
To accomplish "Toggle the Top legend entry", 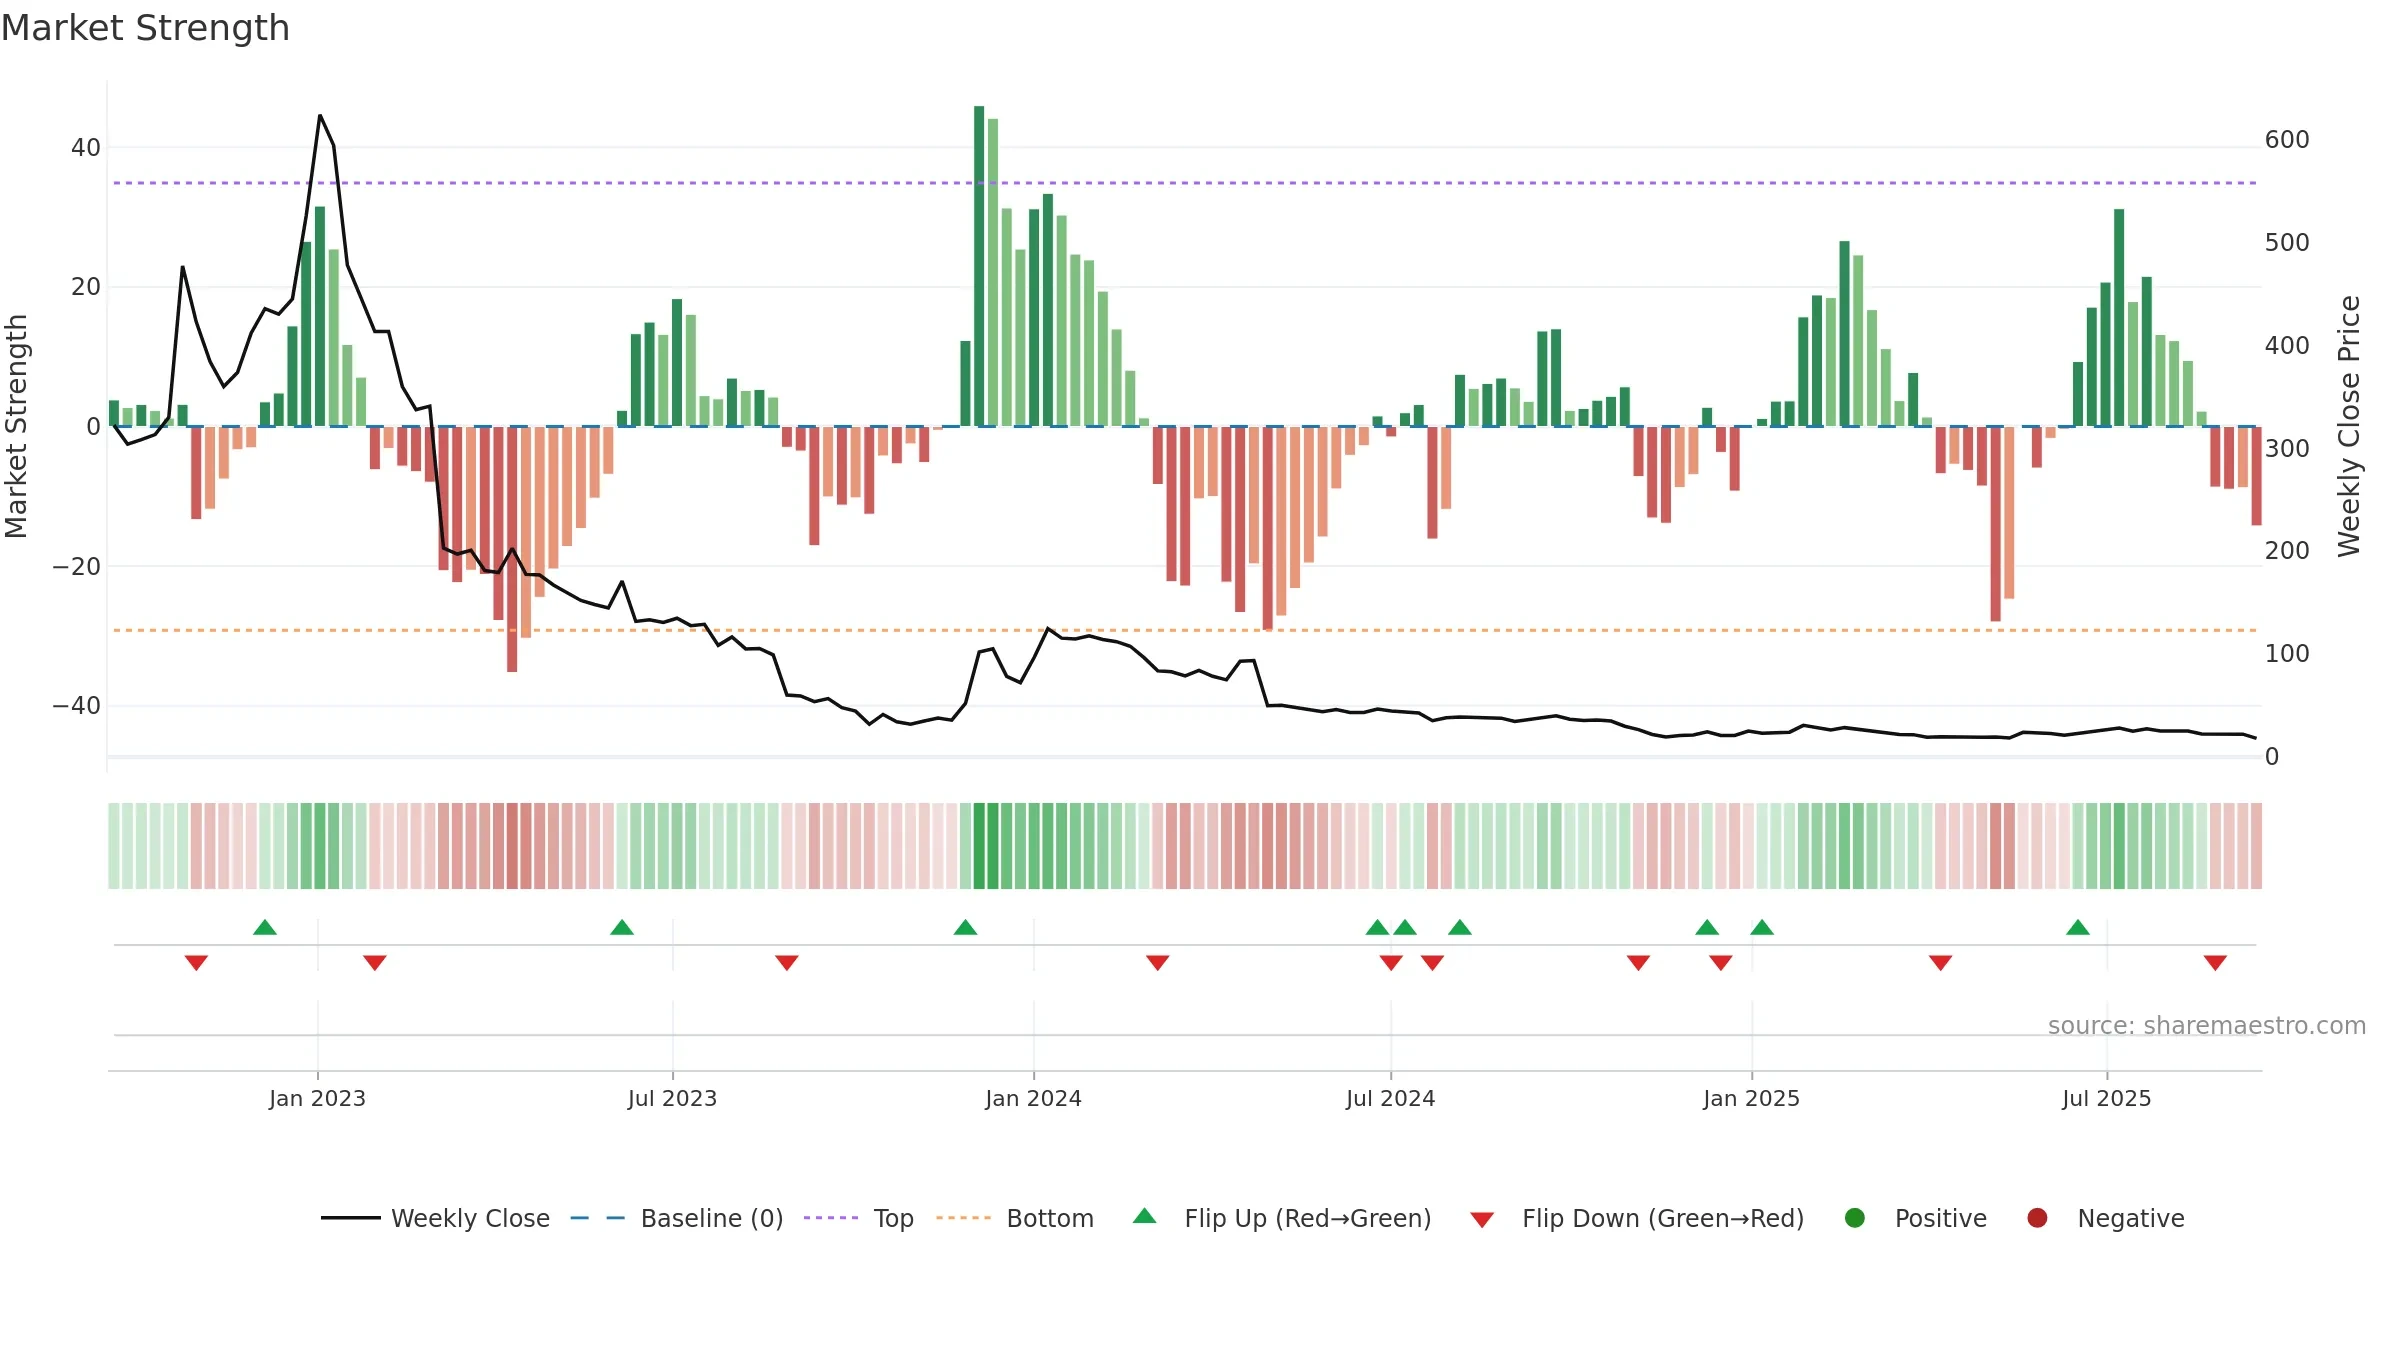I will pyautogui.click(x=859, y=1218).
